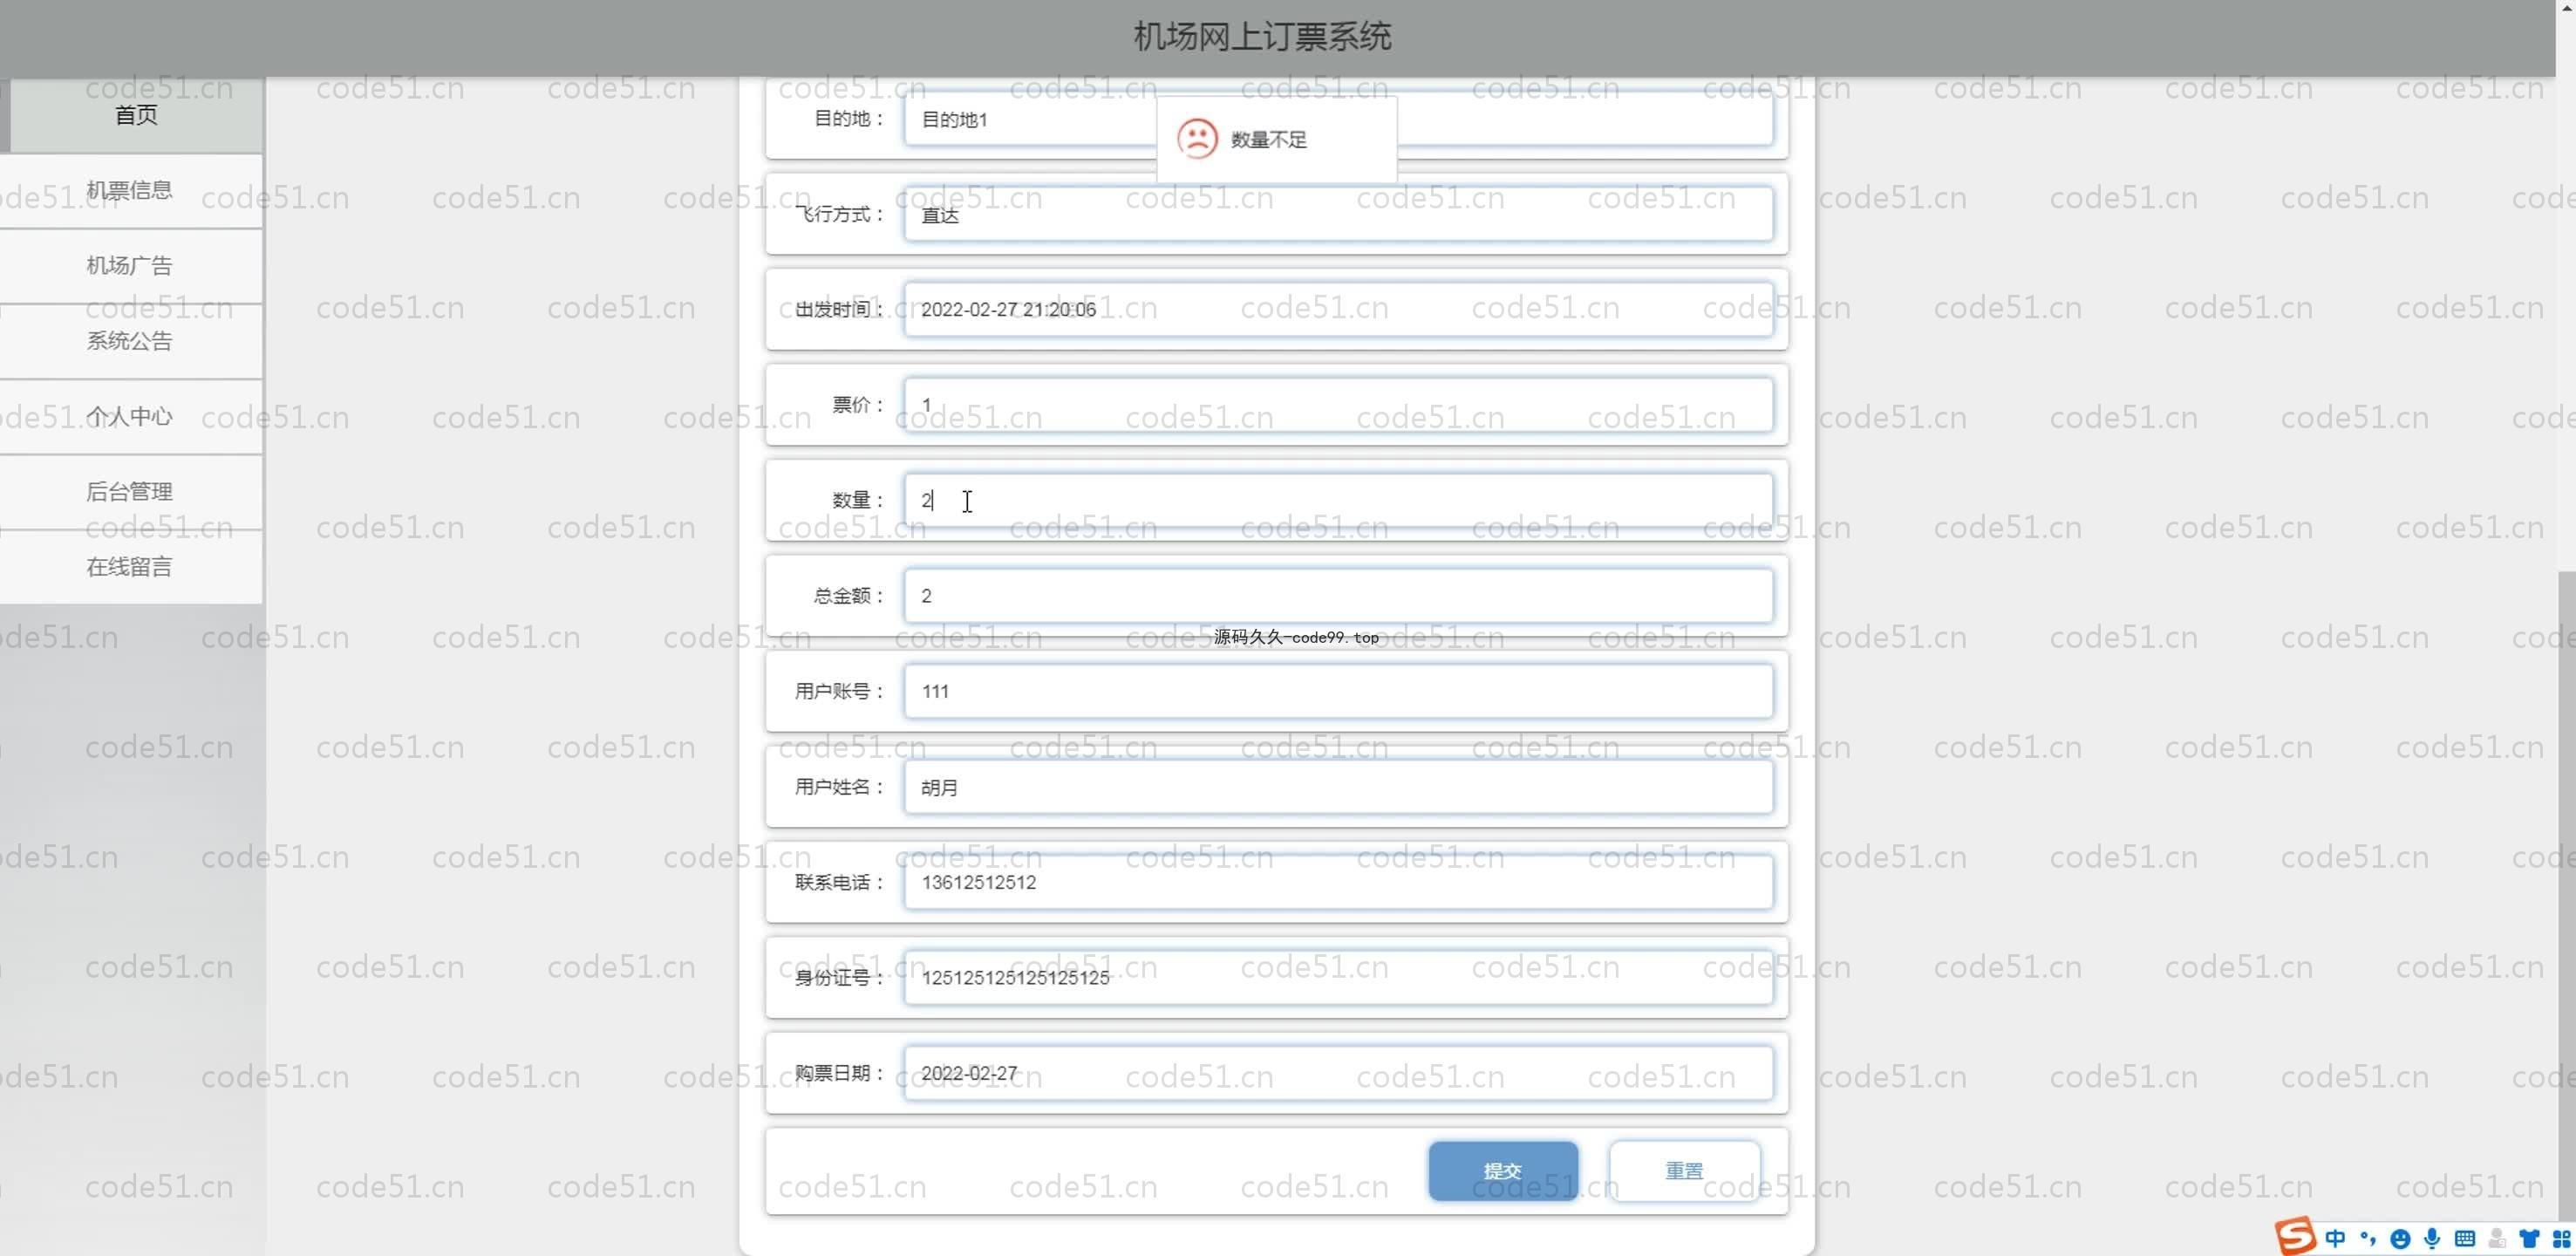Open 系统公告 menu item

point(130,341)
